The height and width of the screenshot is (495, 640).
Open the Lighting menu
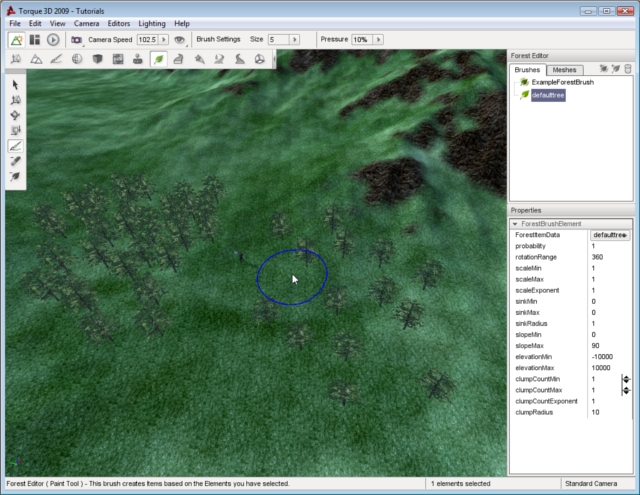pyautogui.click(x=150, y=22)
